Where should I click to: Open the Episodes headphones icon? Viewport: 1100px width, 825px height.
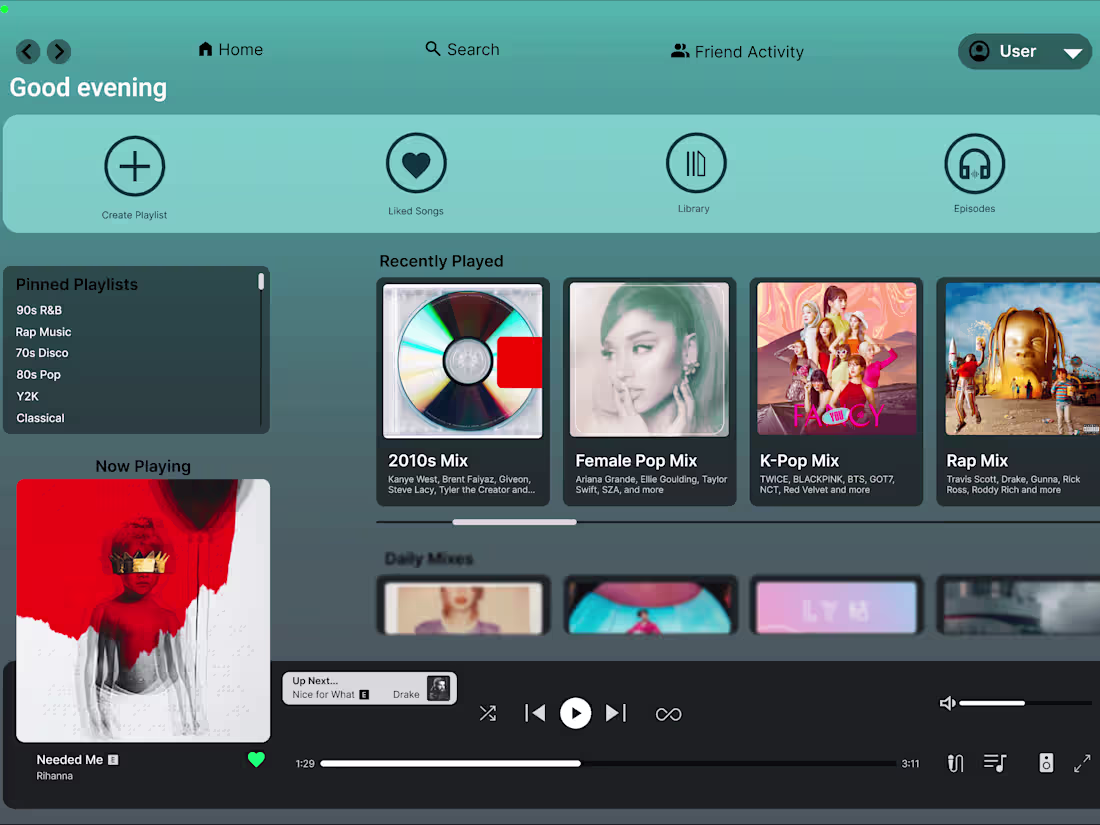click(974, 163)
